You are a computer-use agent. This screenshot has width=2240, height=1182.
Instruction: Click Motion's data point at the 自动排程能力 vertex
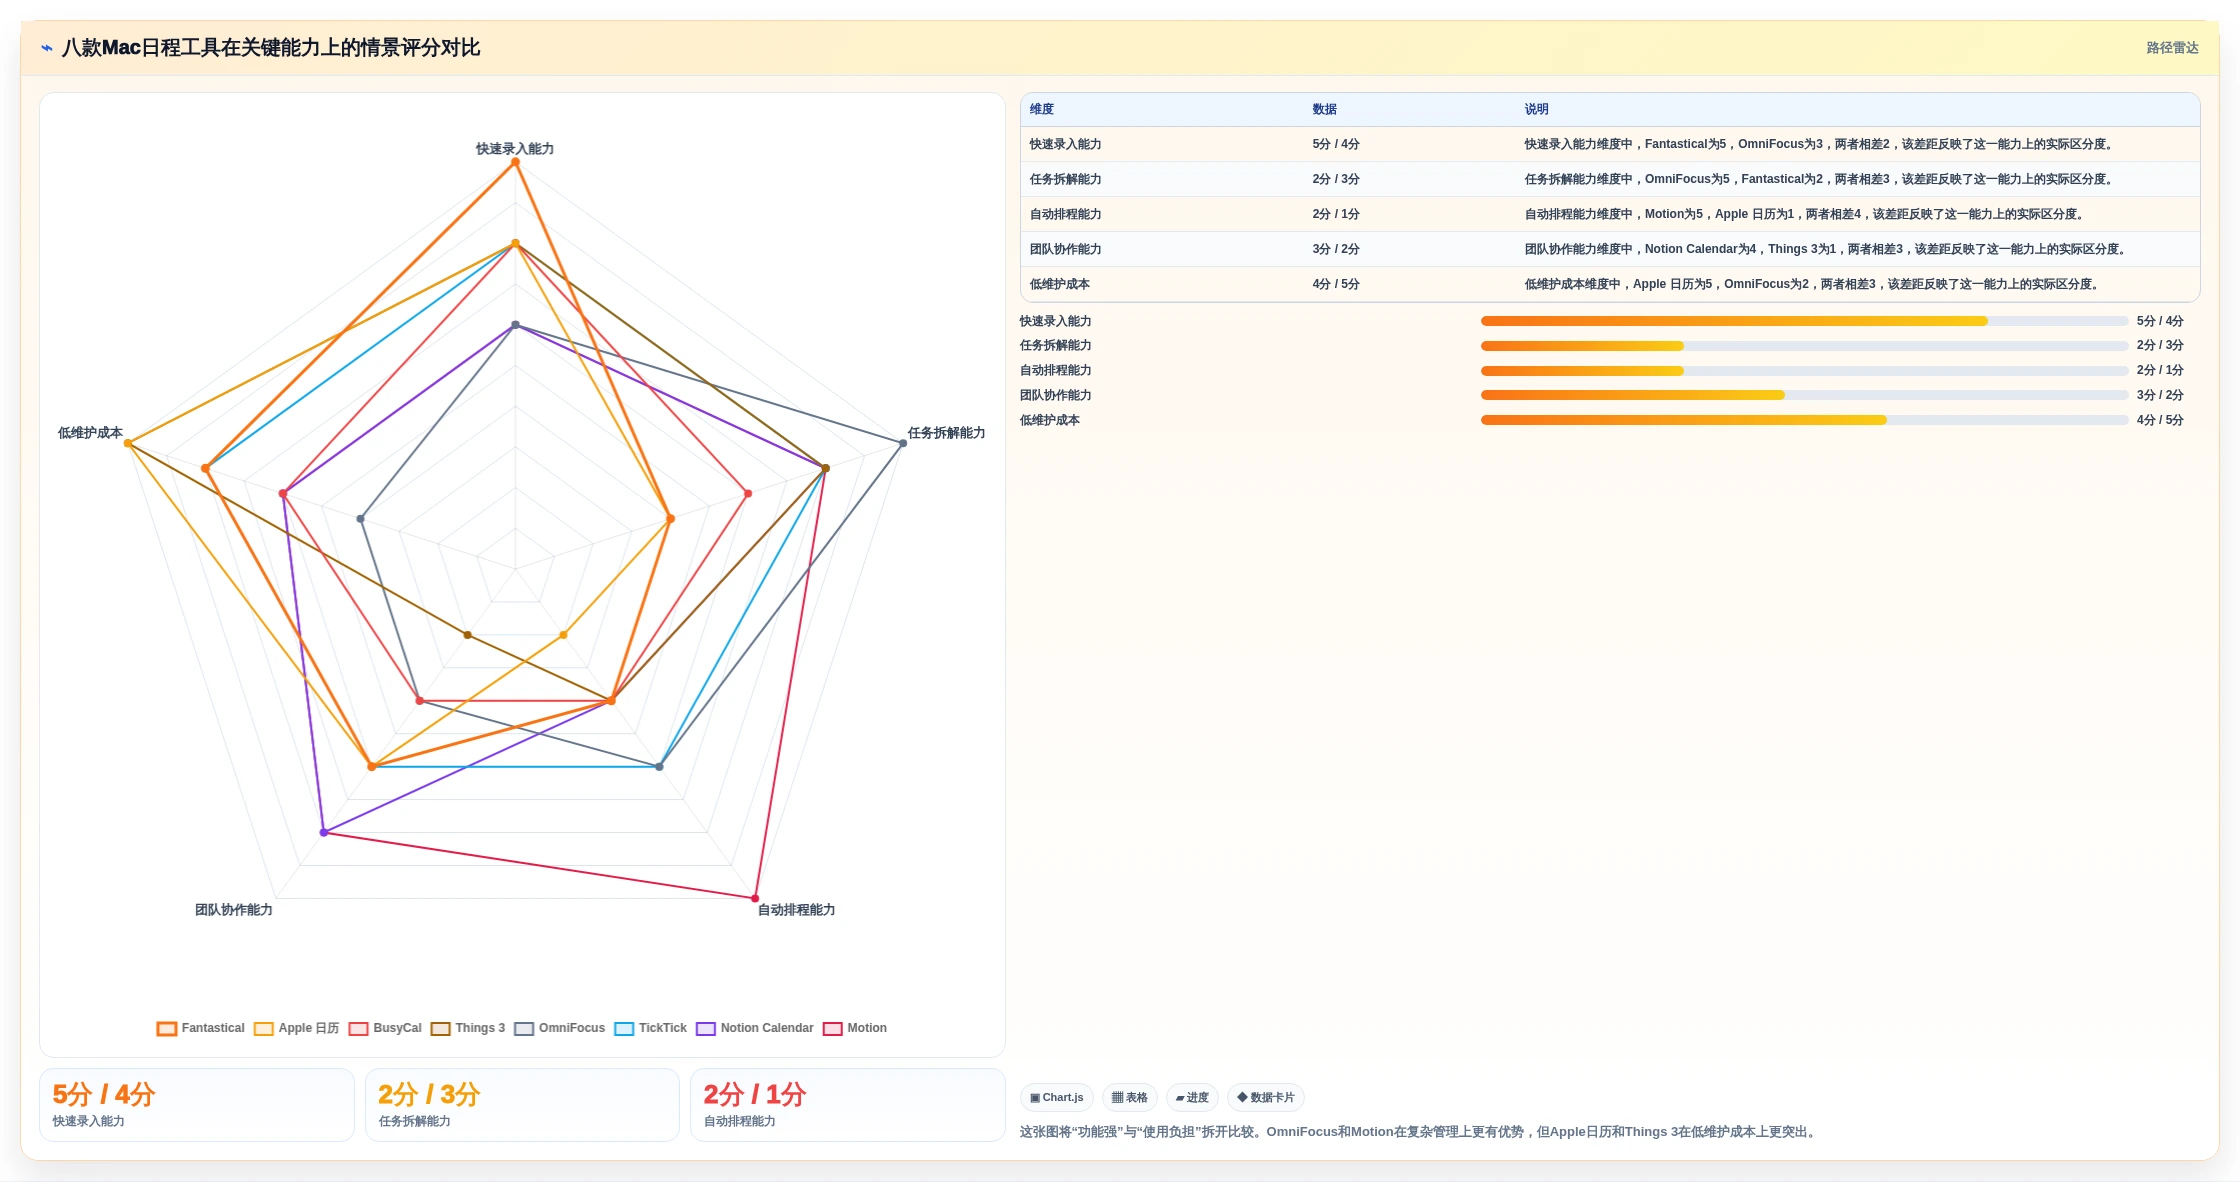(x=755, y=898)
